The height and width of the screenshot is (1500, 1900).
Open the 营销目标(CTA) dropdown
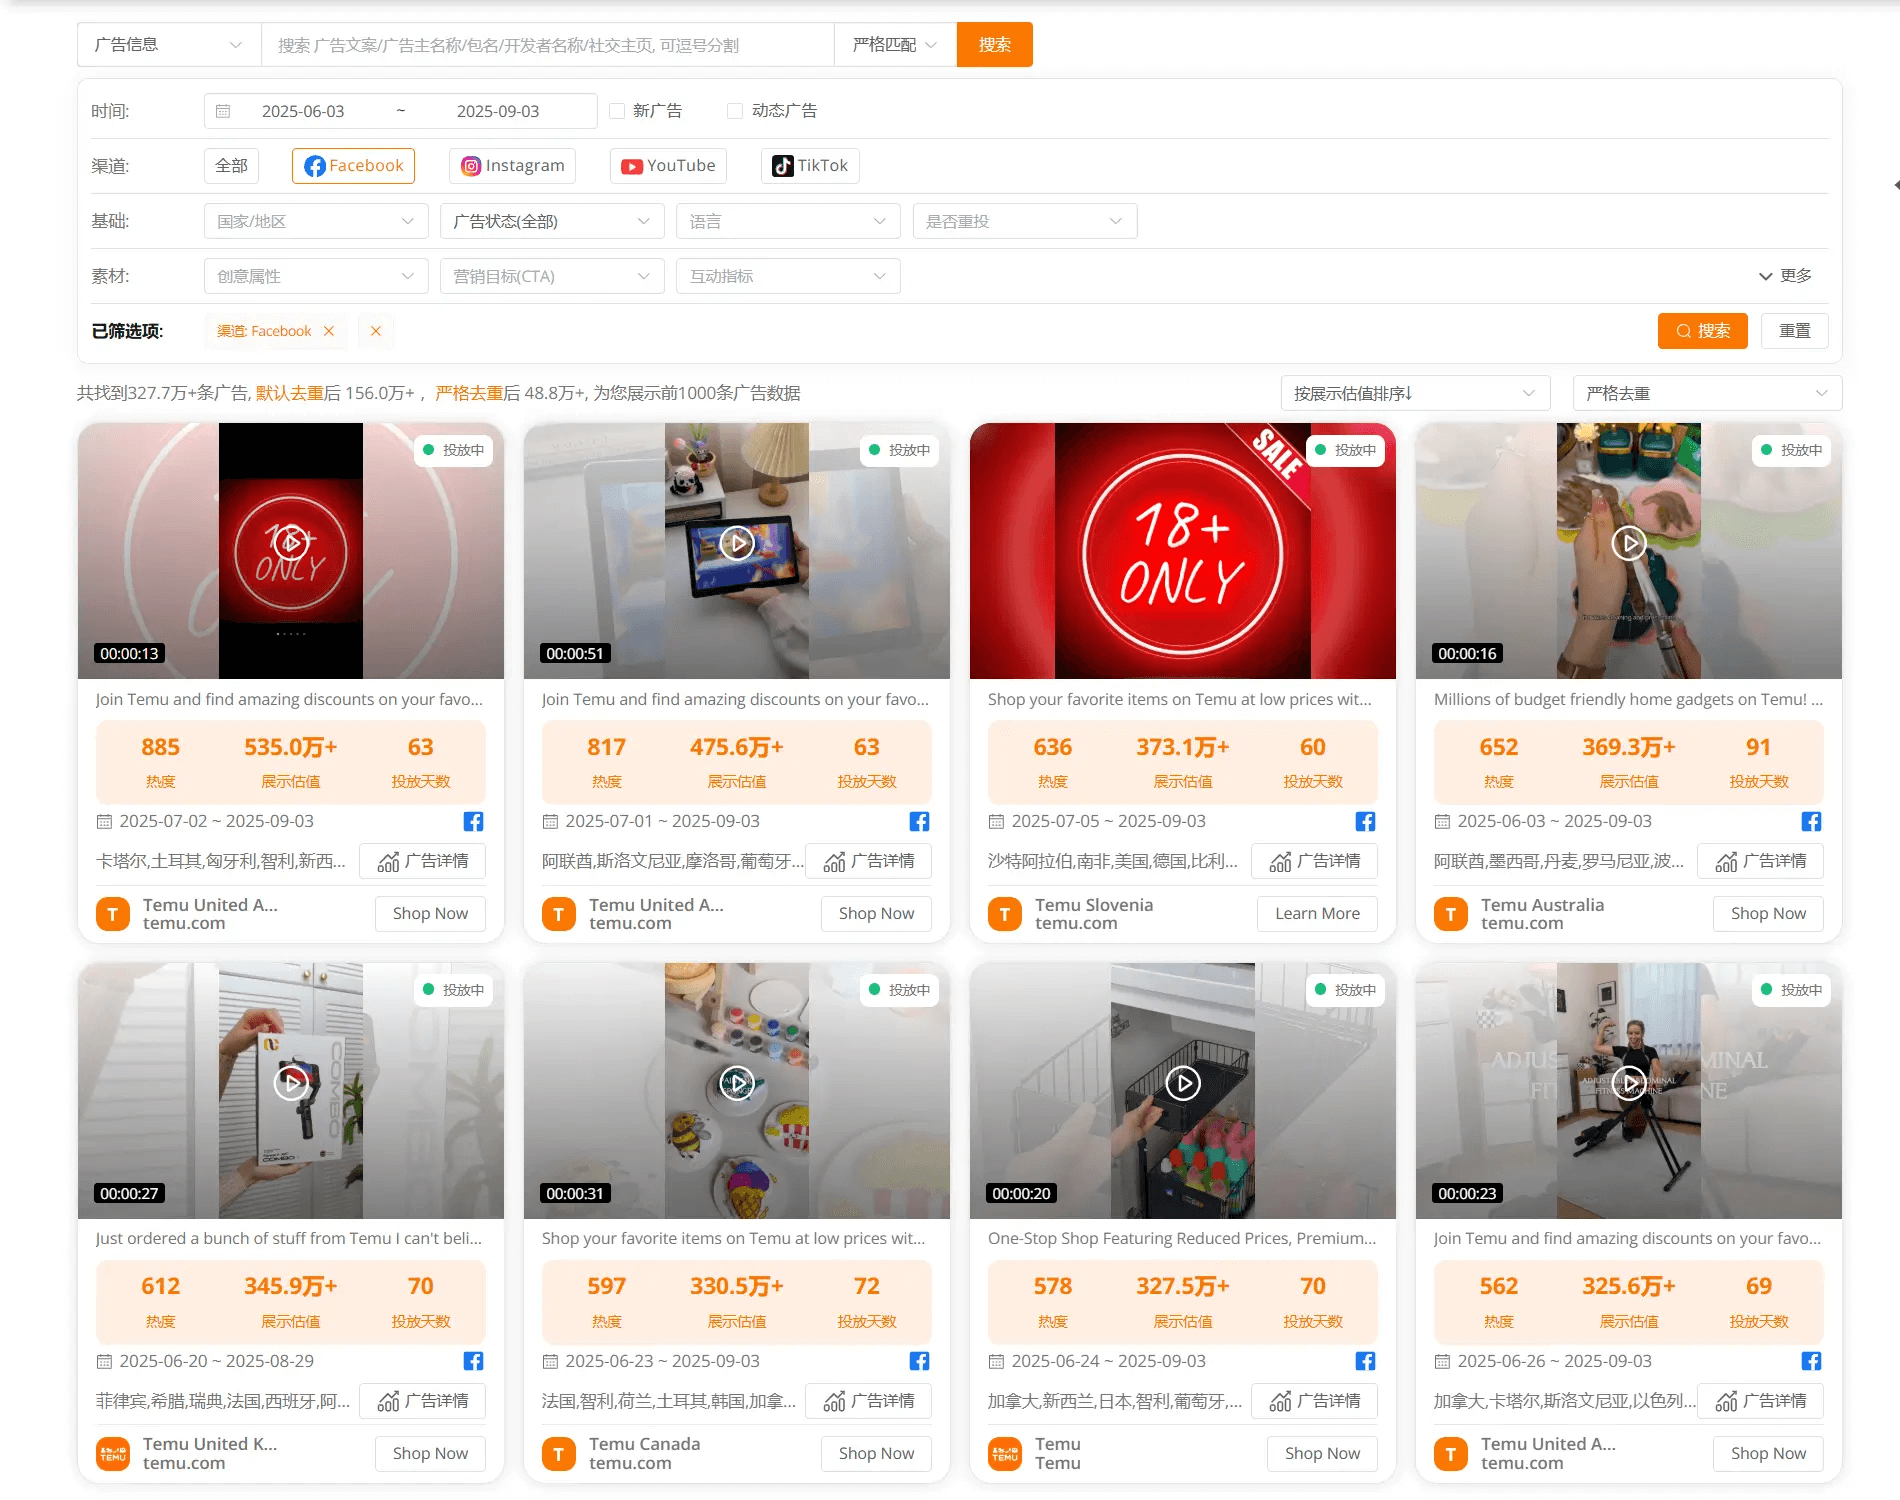coord(552,276)
